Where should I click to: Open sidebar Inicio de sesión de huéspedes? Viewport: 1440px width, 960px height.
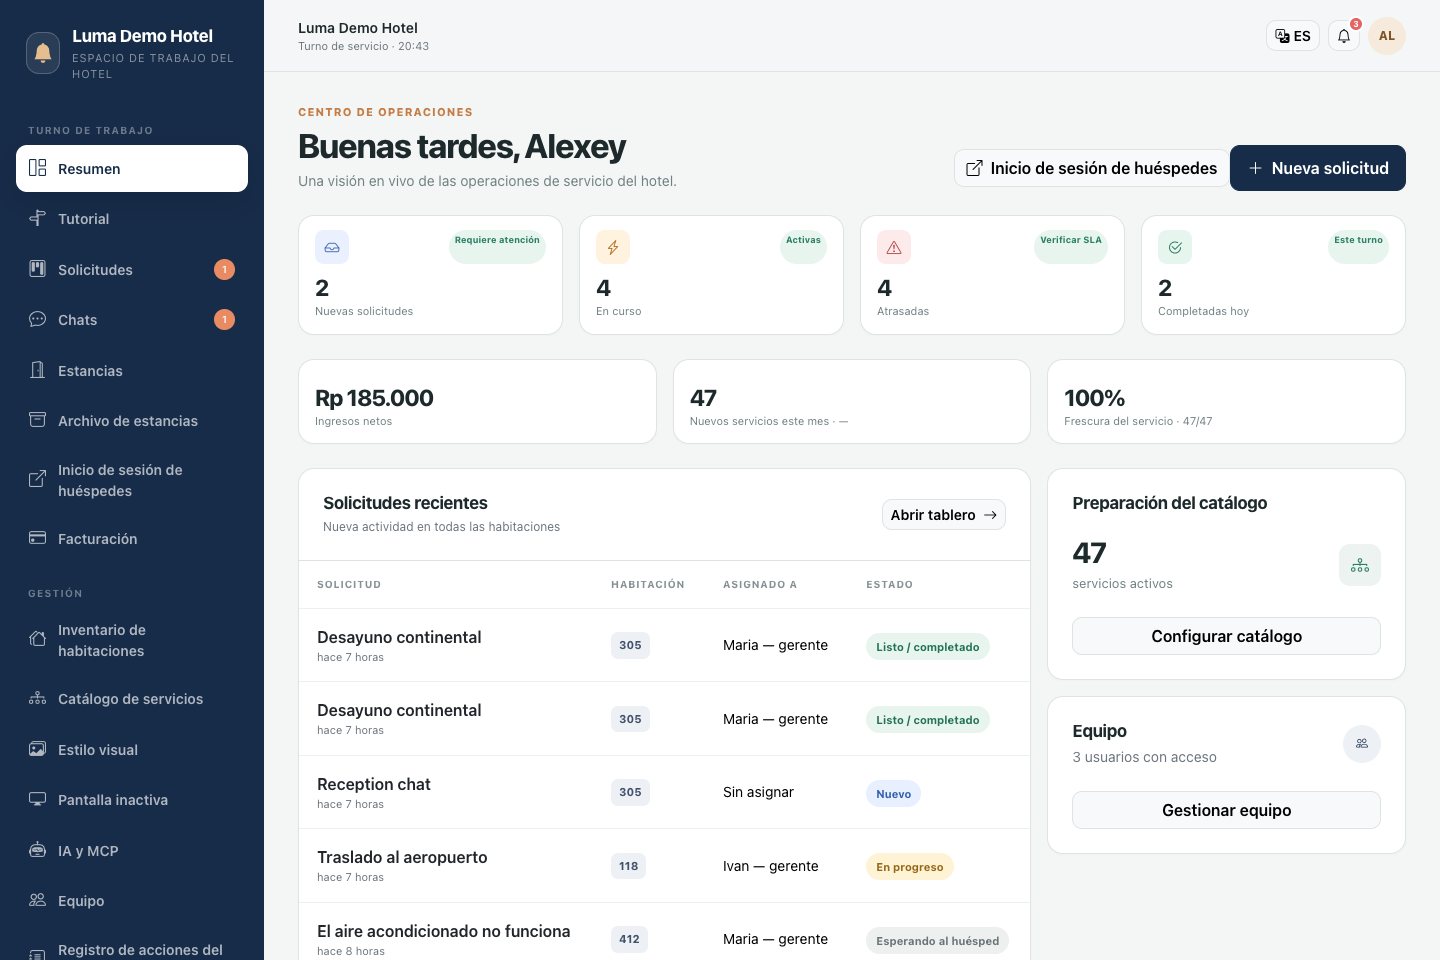[132, 480]
